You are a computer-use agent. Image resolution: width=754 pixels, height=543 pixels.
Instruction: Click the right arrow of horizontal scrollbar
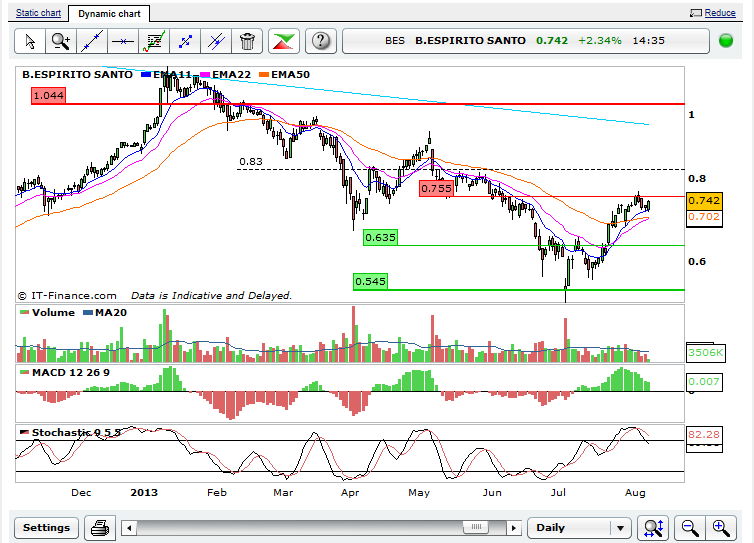coord(514,528)
